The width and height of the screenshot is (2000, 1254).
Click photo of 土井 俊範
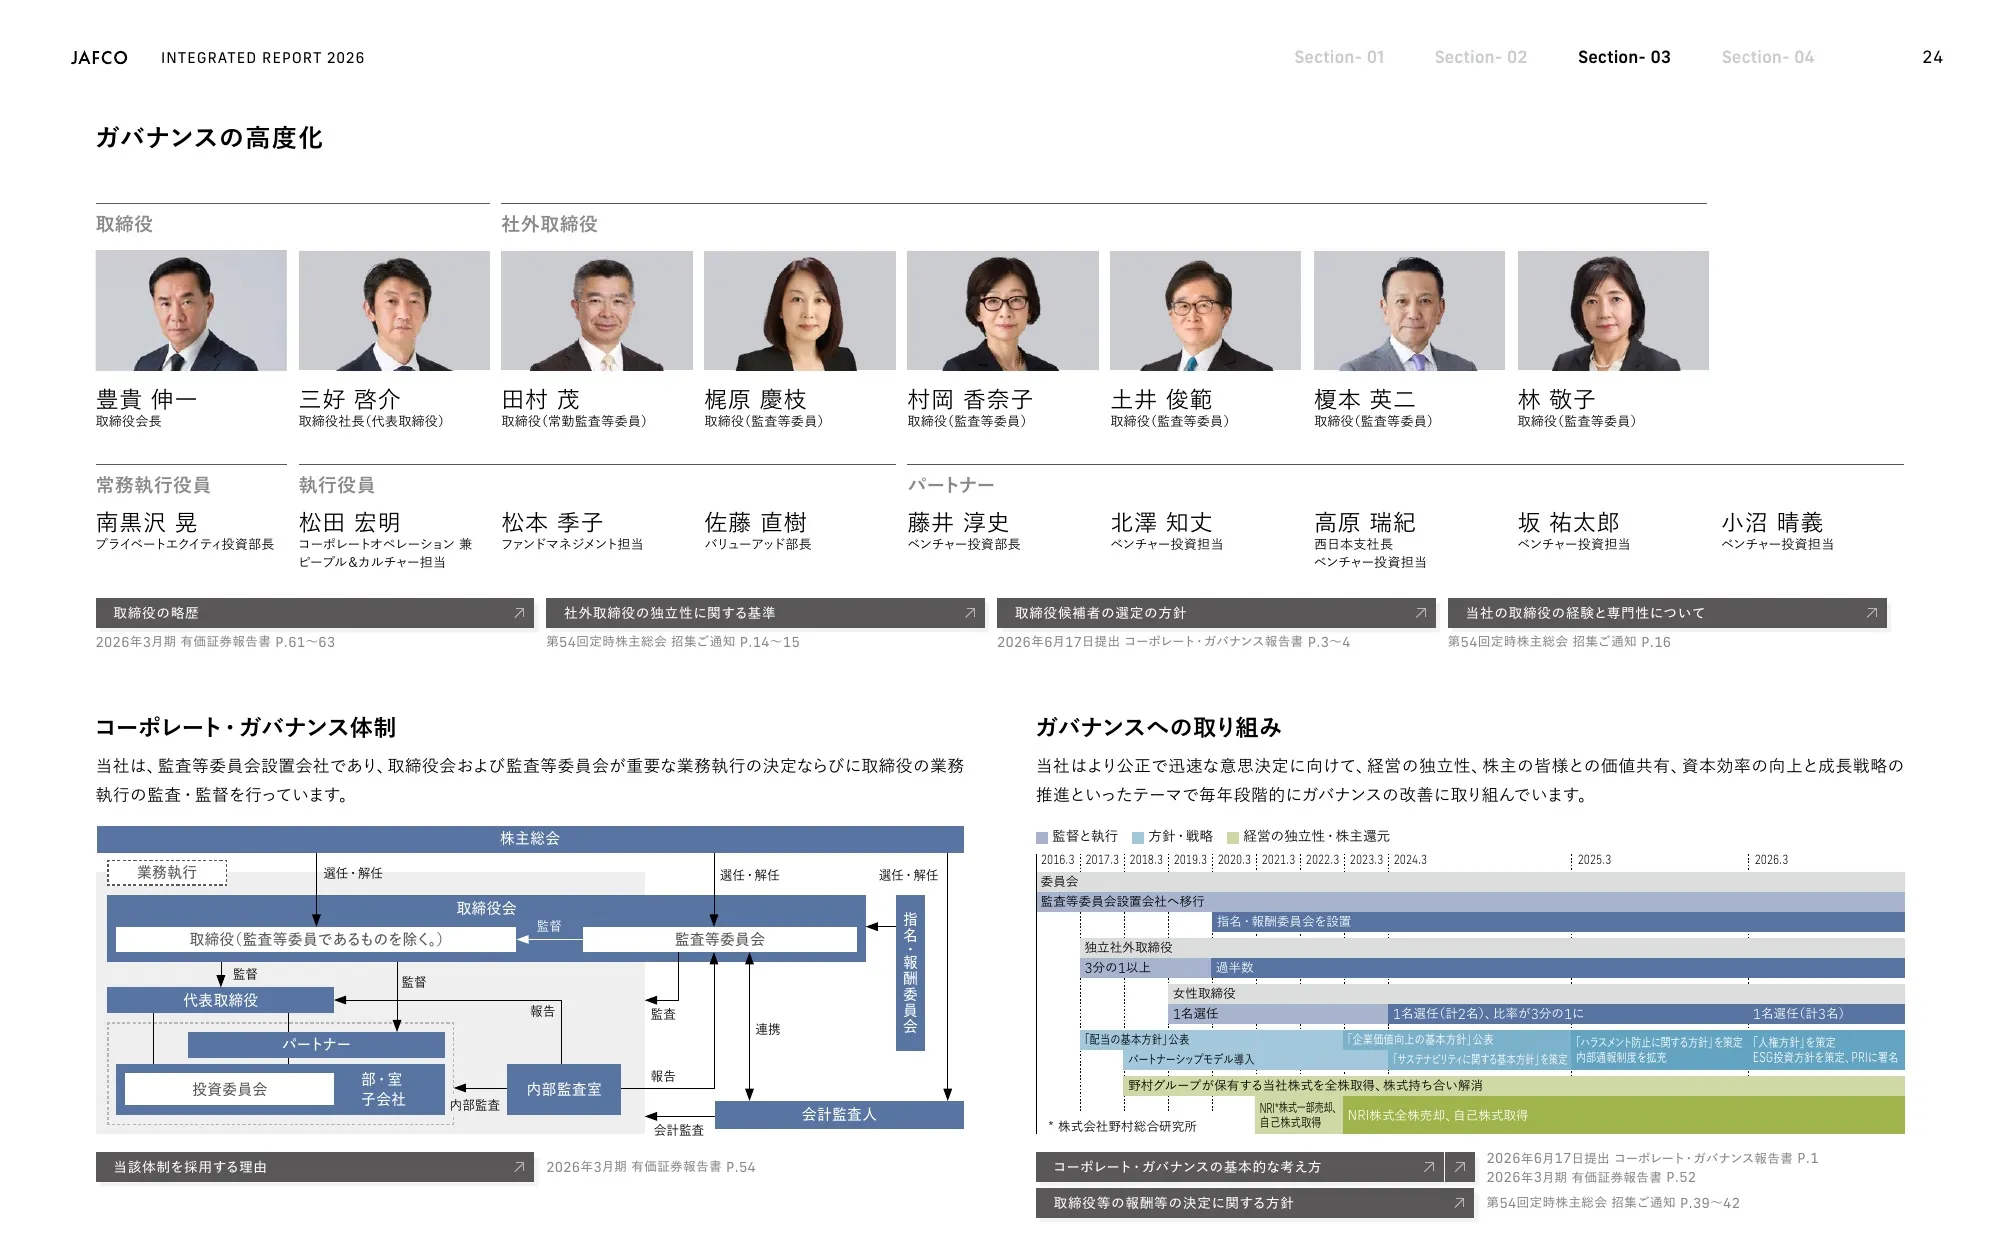pos(1206,311)
